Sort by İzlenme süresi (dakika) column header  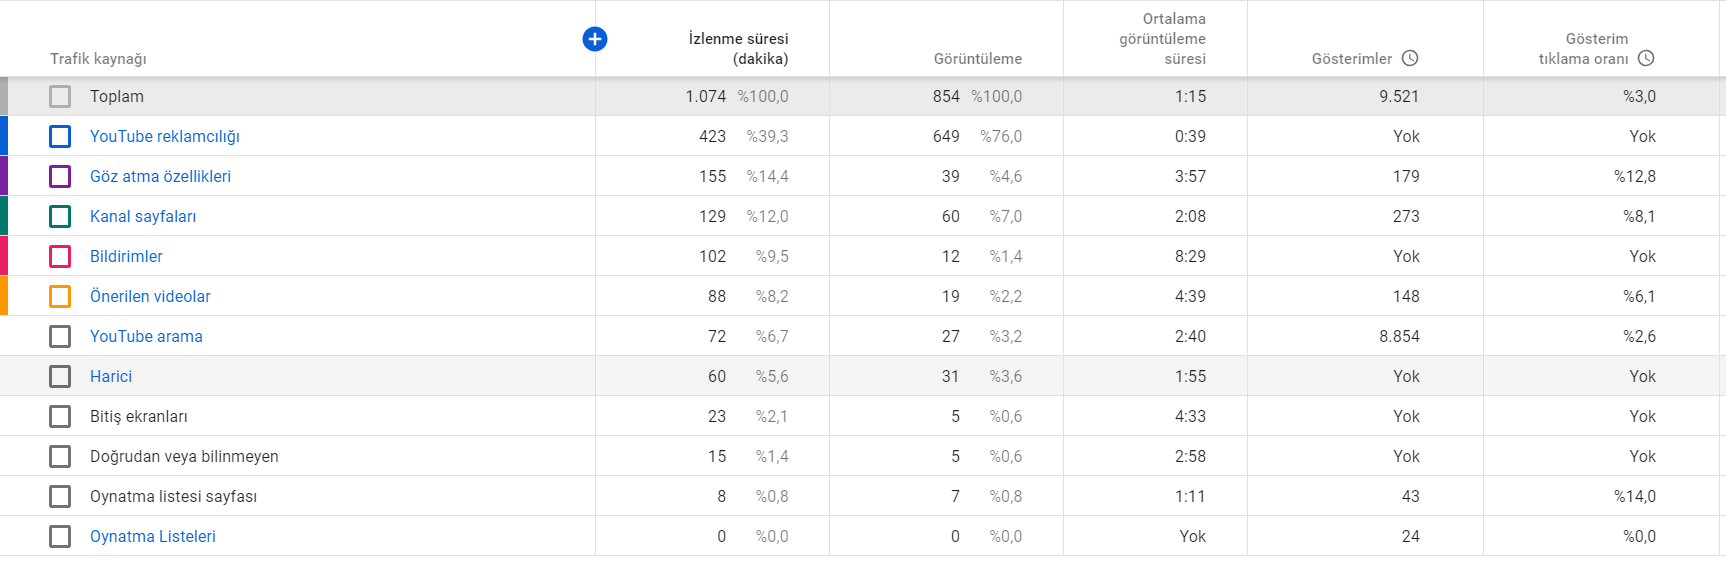click(738, 48)
